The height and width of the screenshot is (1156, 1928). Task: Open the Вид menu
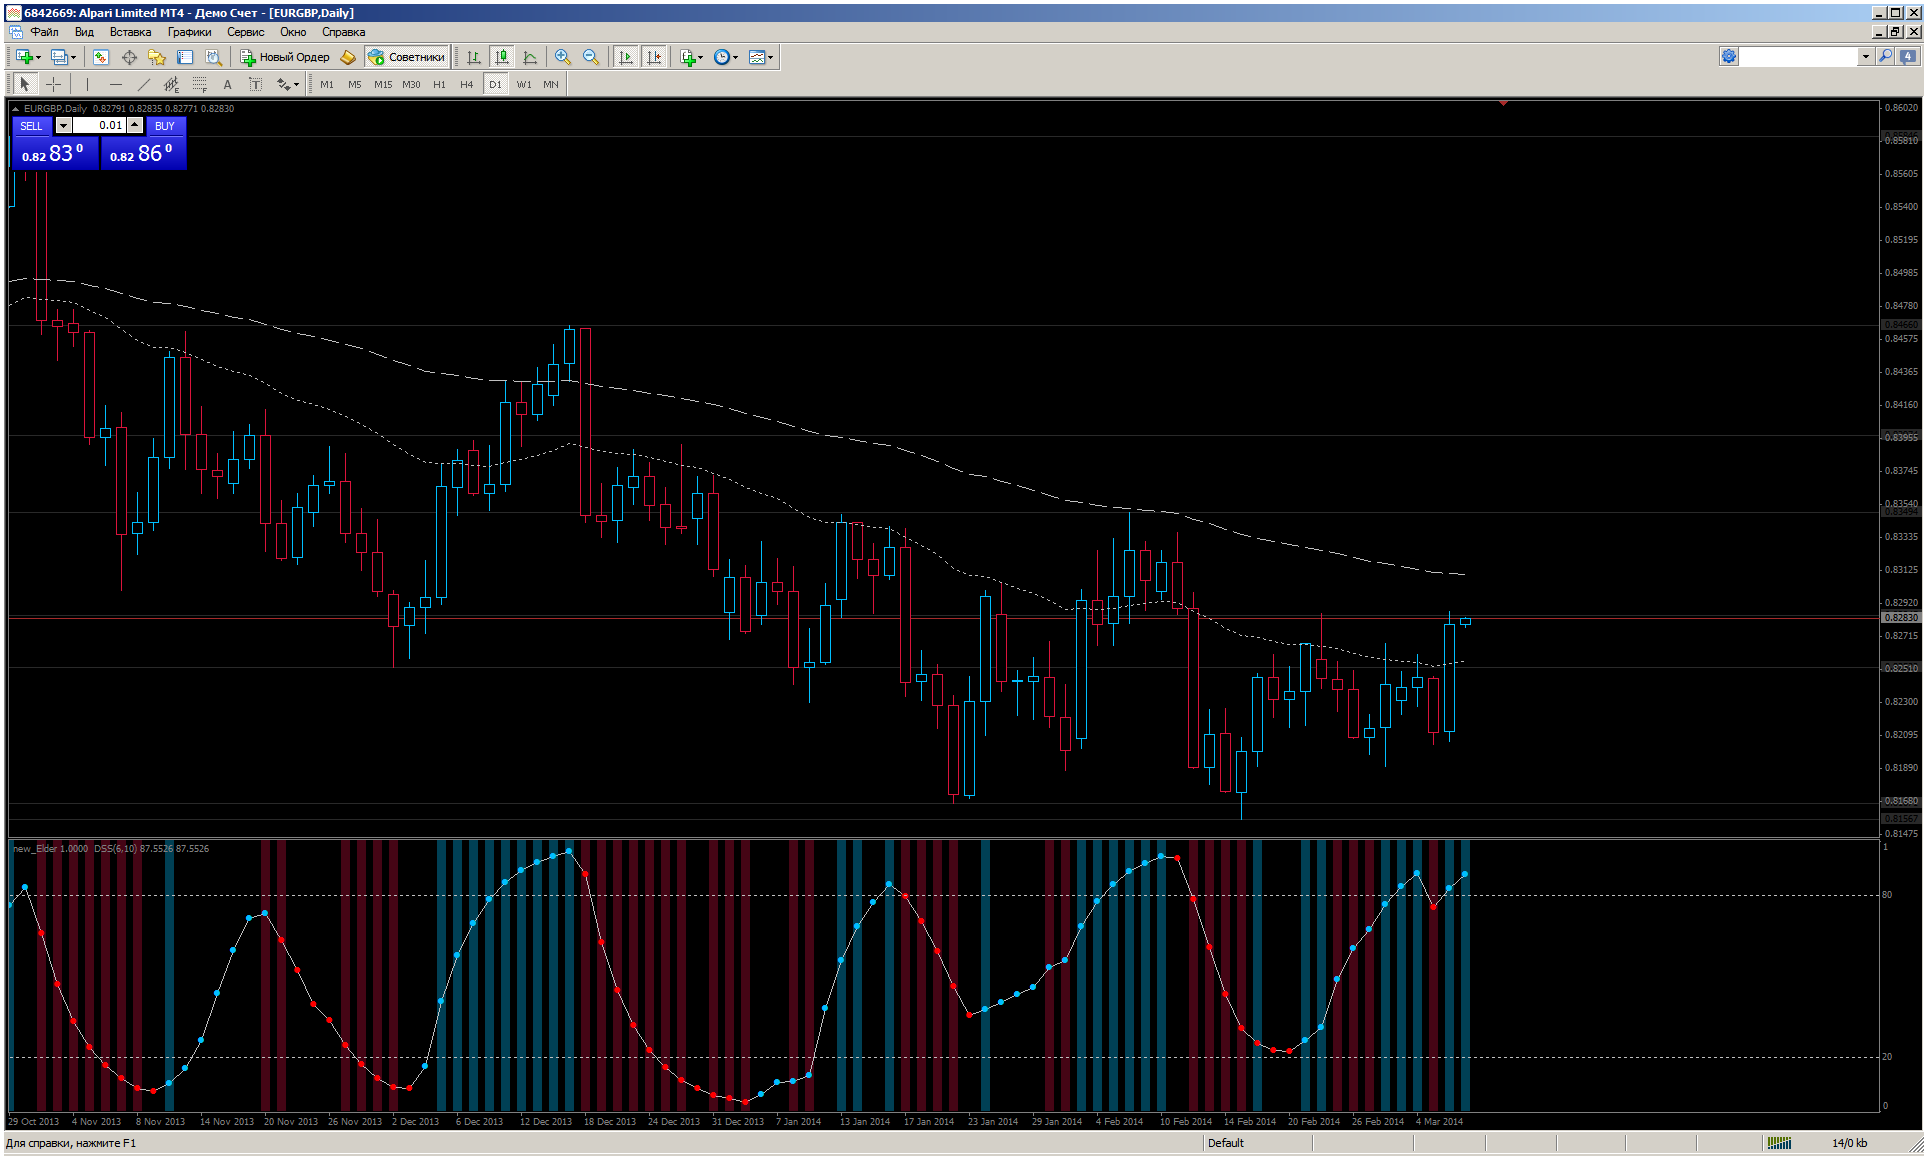point(84,32)
